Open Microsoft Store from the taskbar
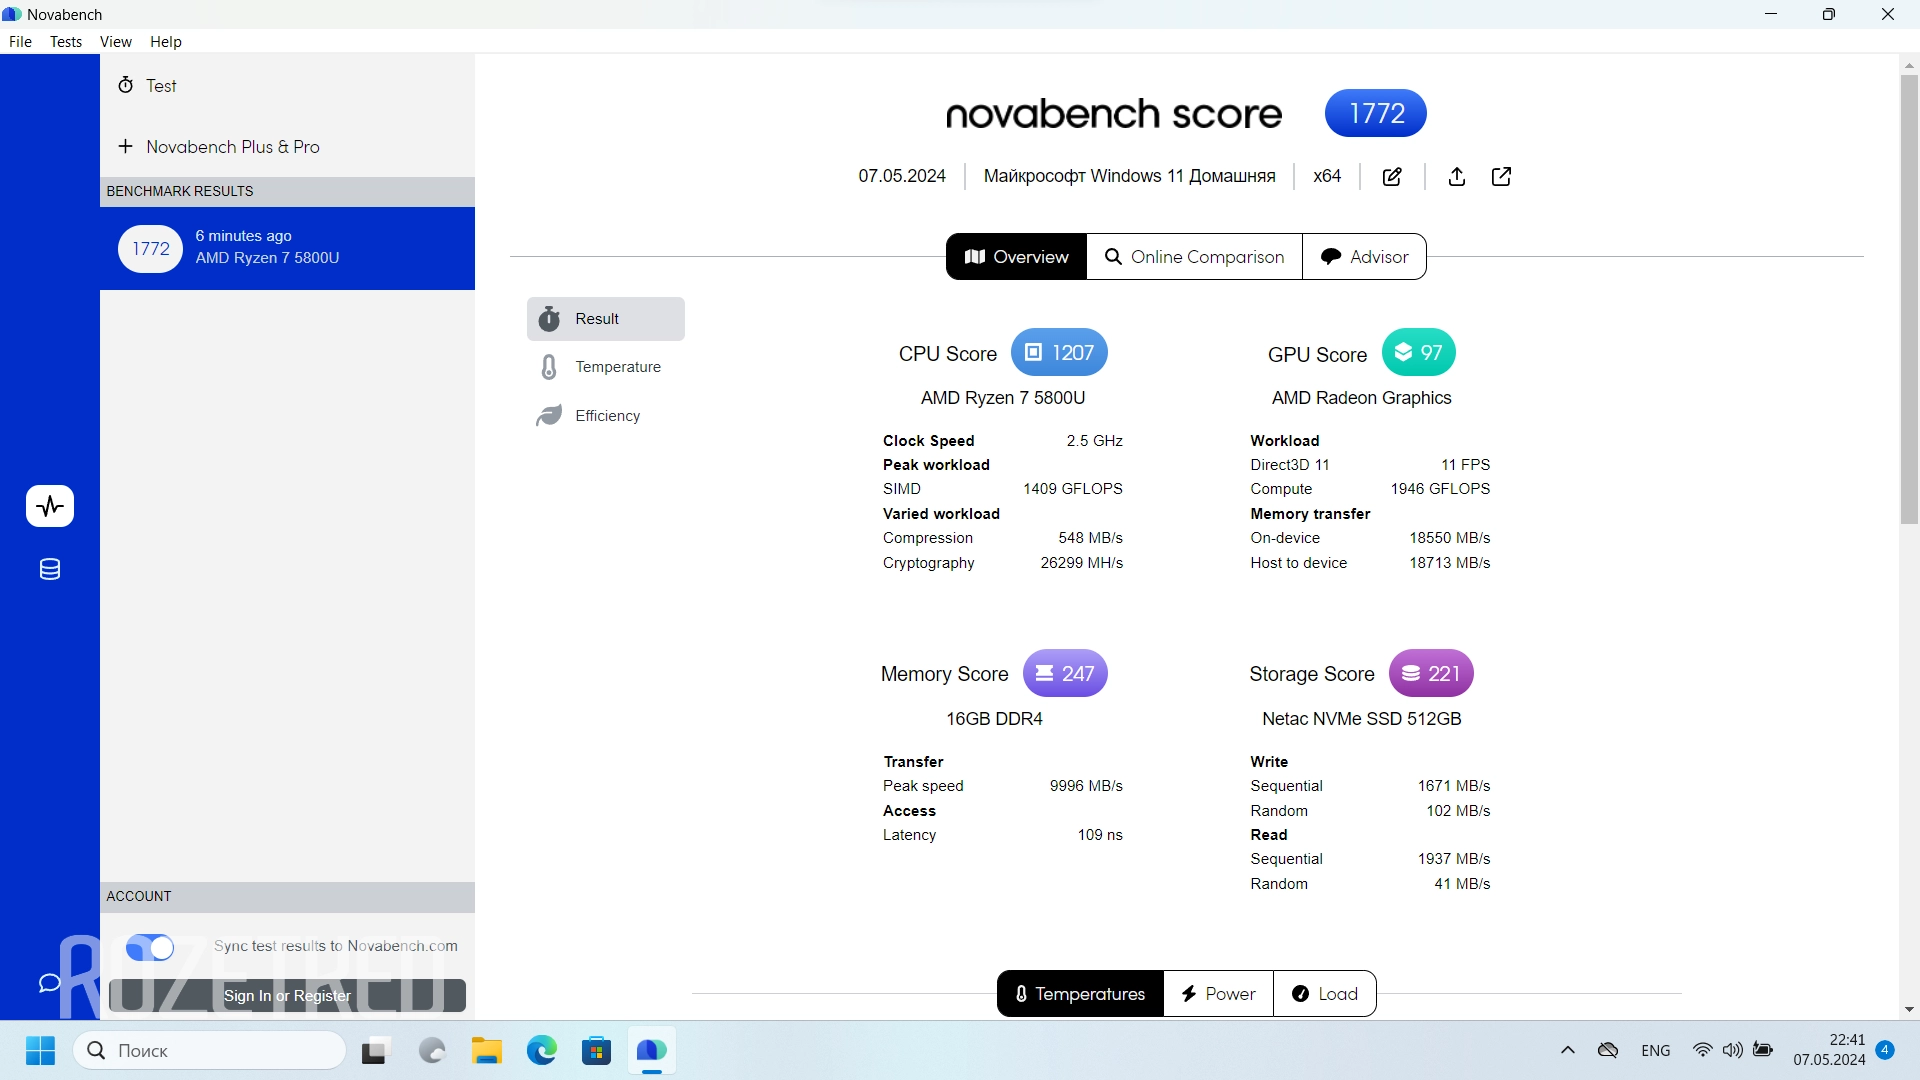This screenshot has width=1920, height=1080. click(x=597, y=1051)
